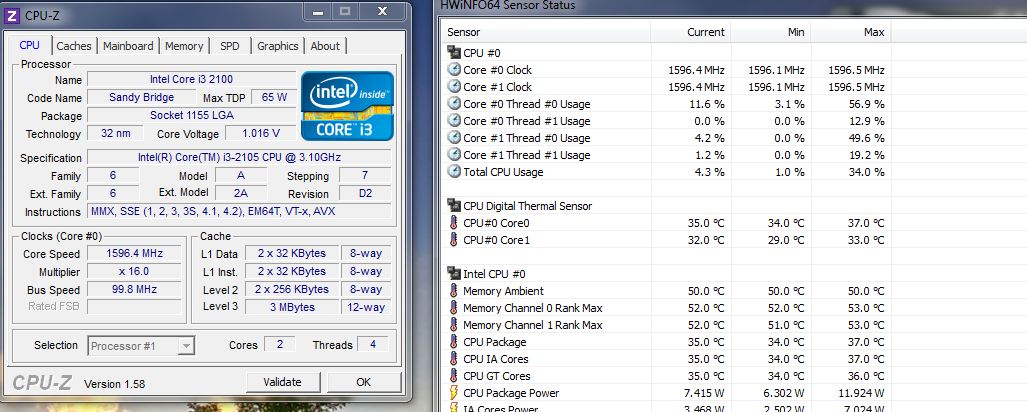The height and width of the screenshot is (412, 1027).
Task: Open the About tab
Action: 325,46
